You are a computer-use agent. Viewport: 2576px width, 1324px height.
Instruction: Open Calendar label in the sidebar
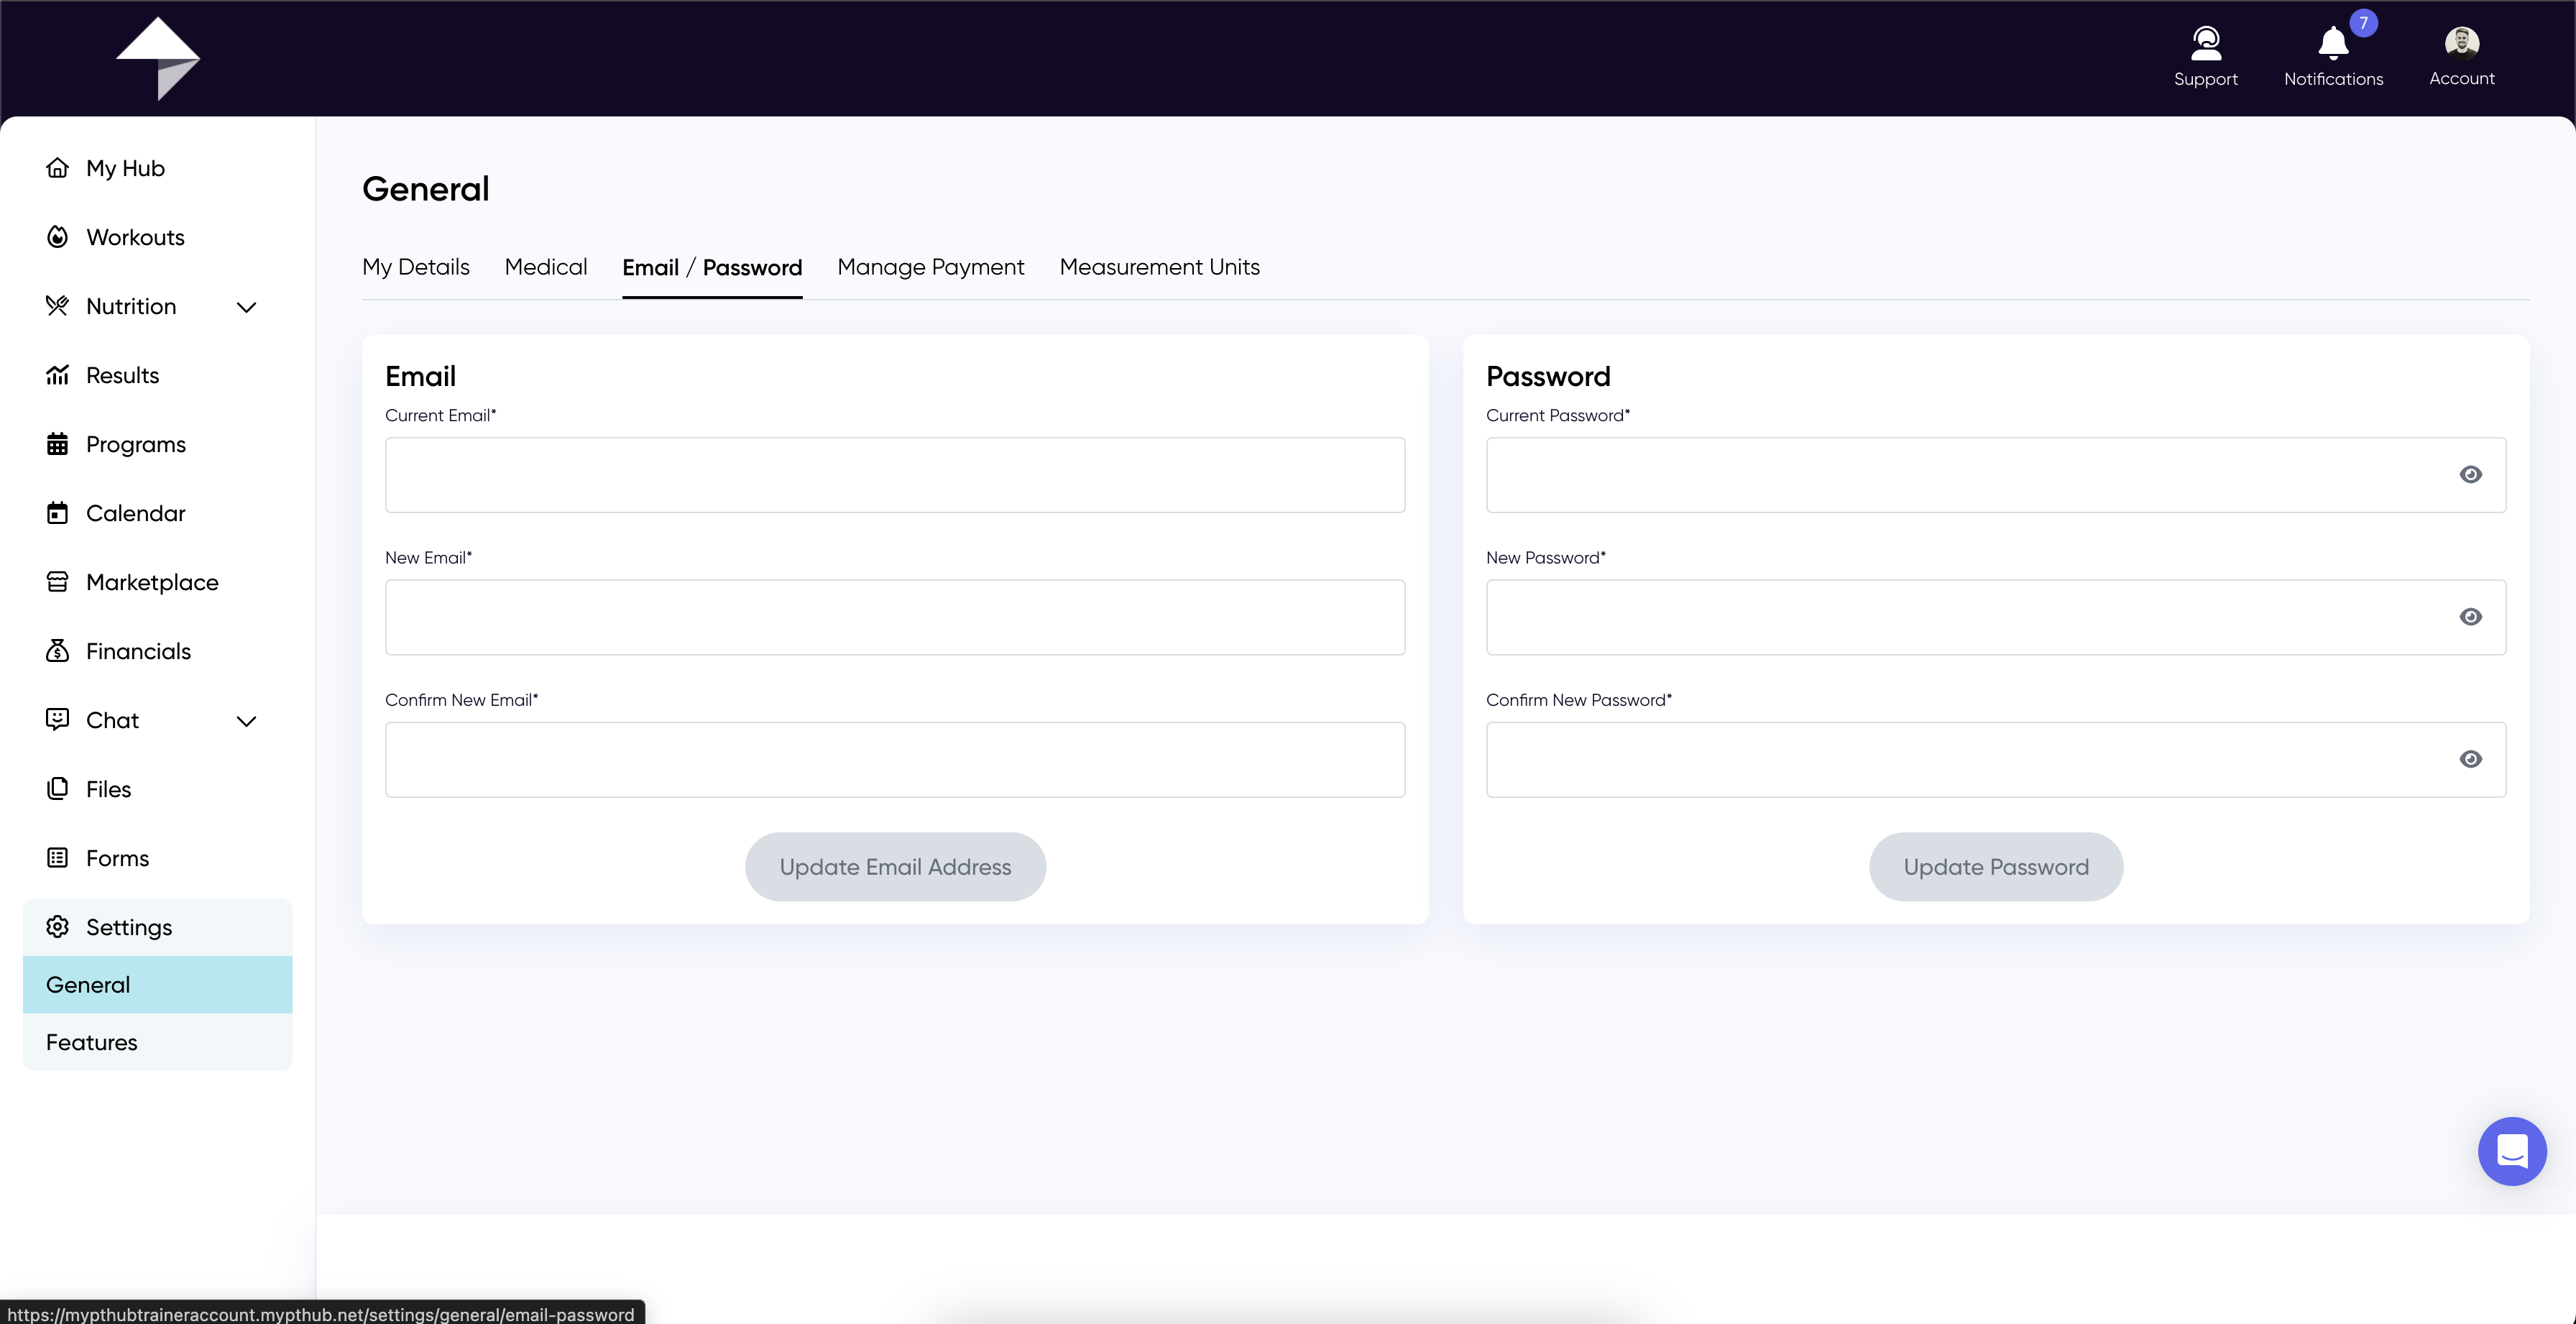coord(136,513)
